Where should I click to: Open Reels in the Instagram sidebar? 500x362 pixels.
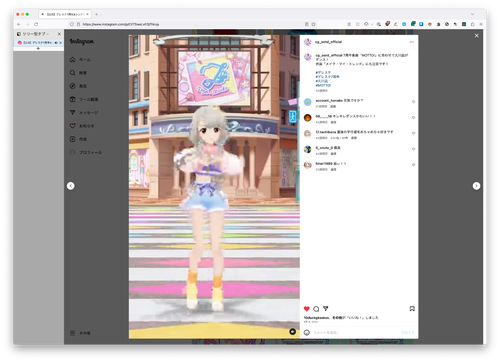[84, 99]
